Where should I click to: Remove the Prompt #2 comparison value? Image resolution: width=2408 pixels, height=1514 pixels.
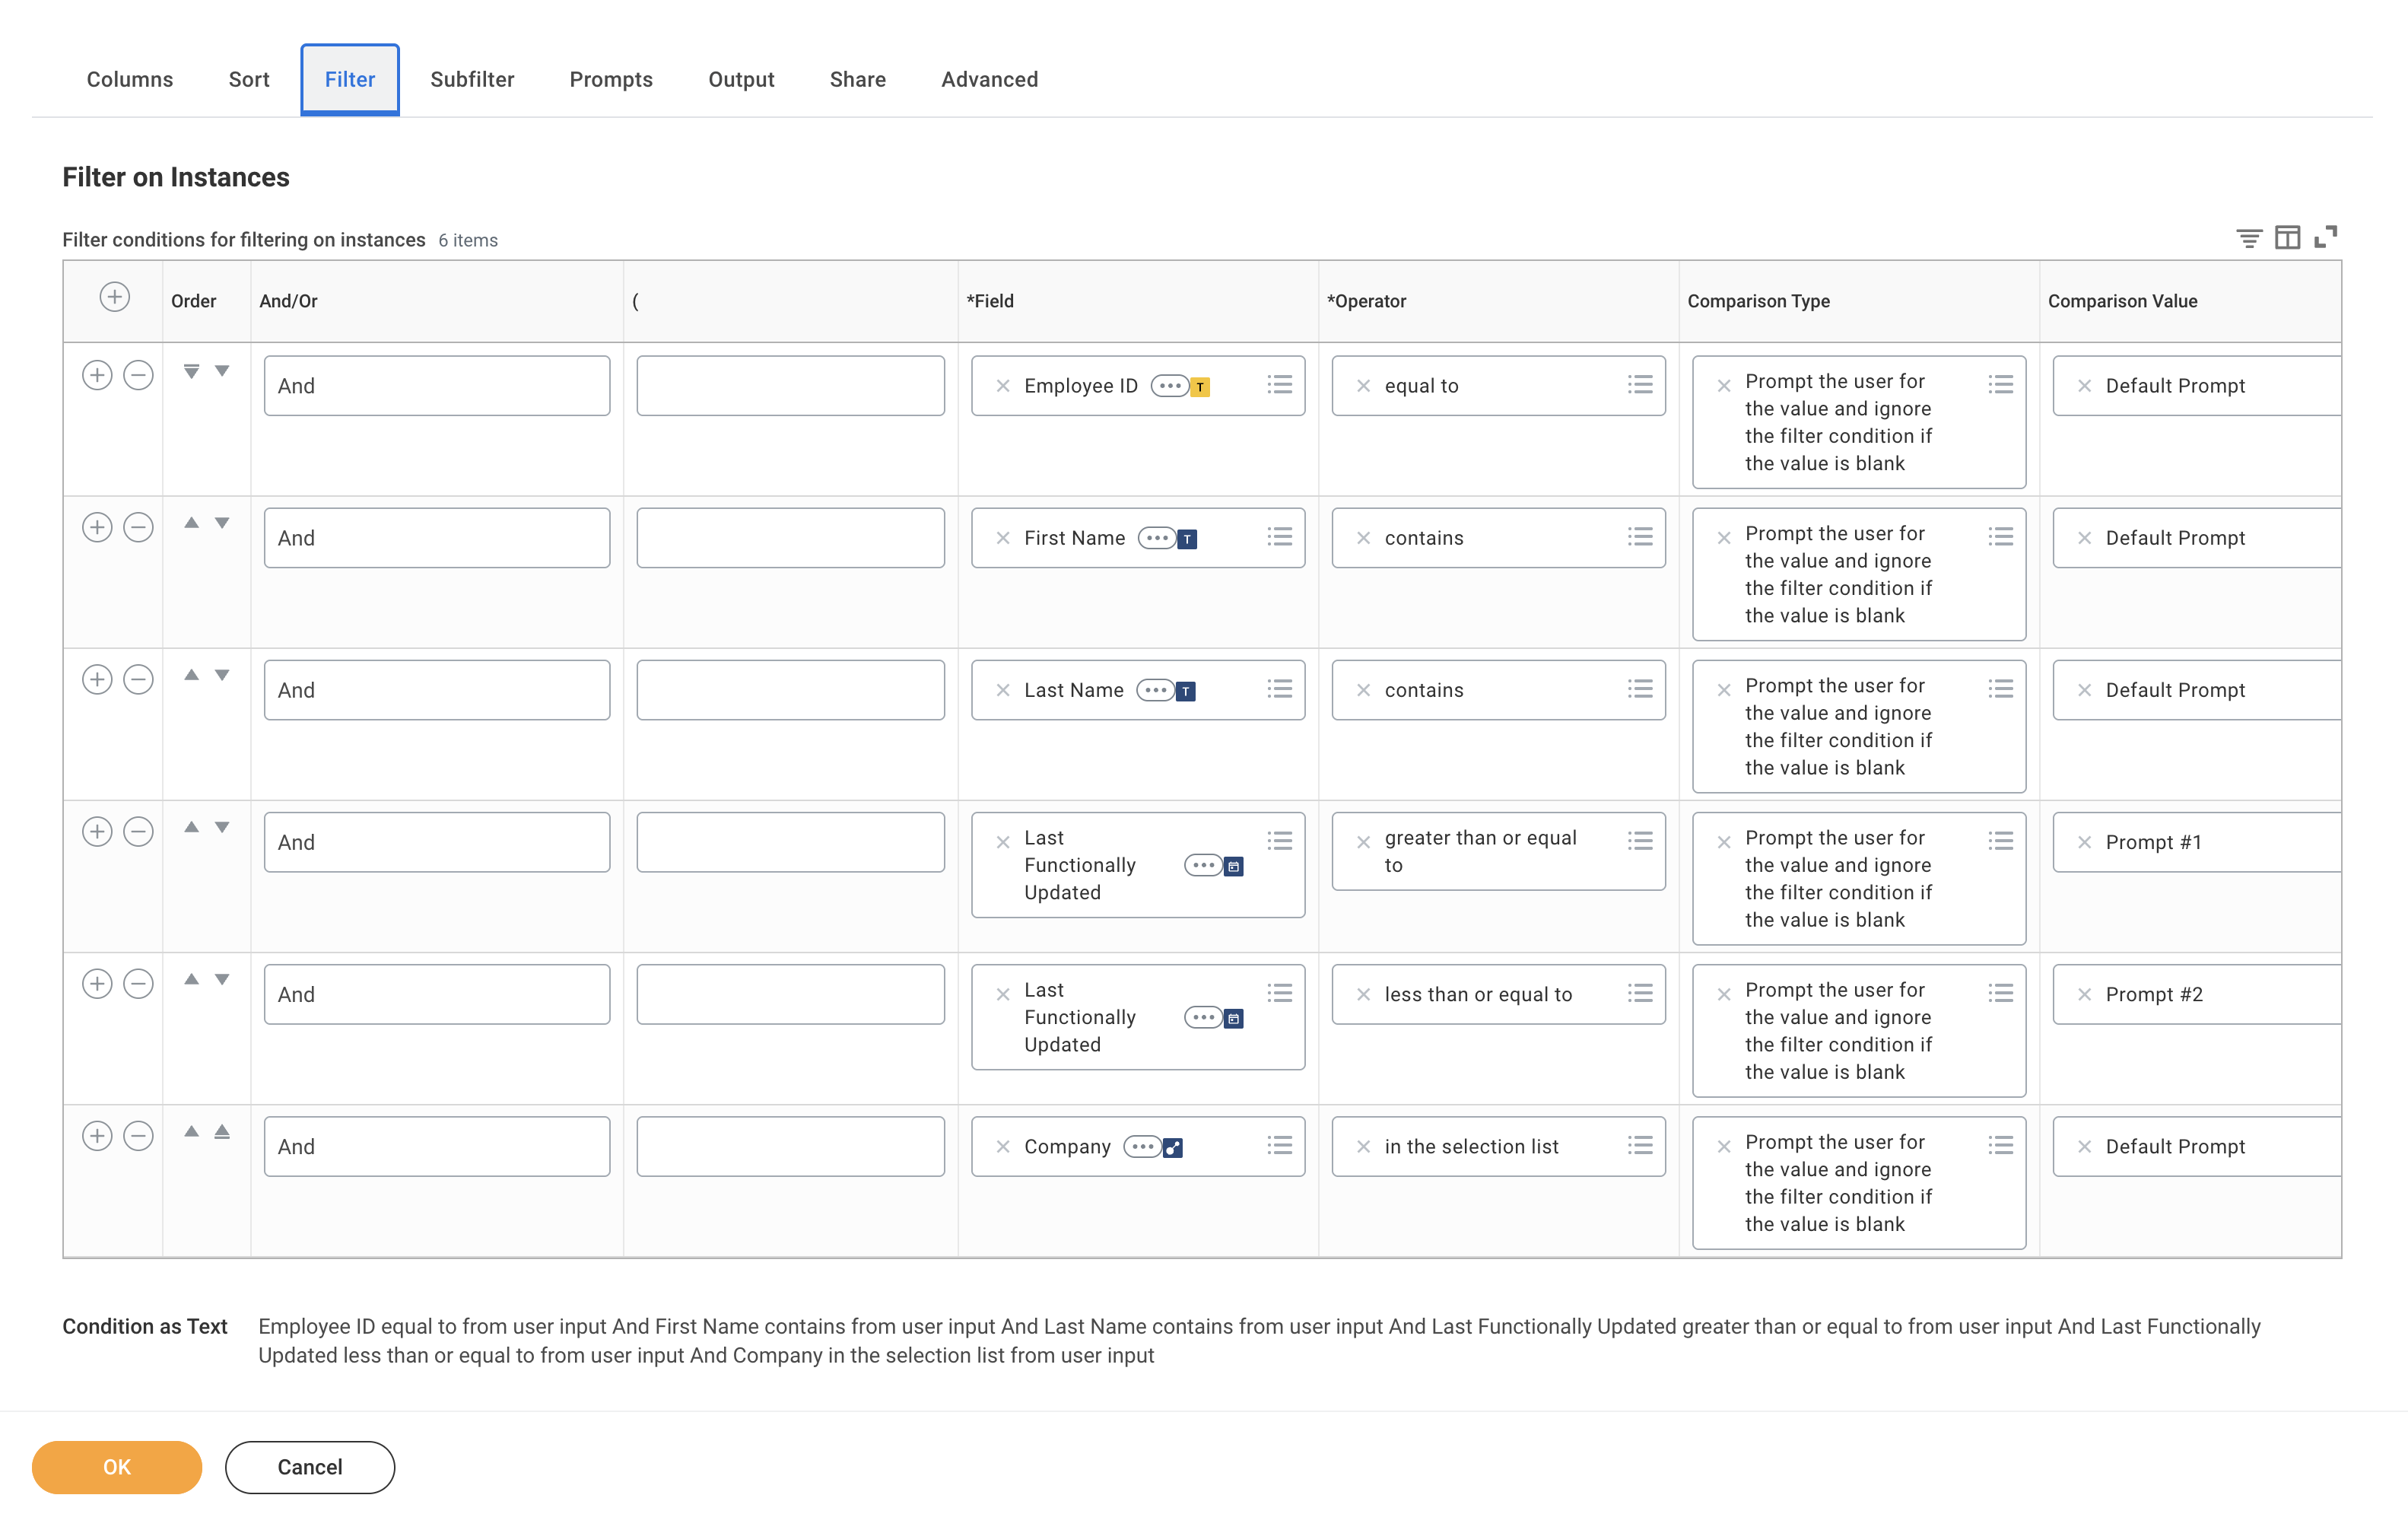point(2084,994)
